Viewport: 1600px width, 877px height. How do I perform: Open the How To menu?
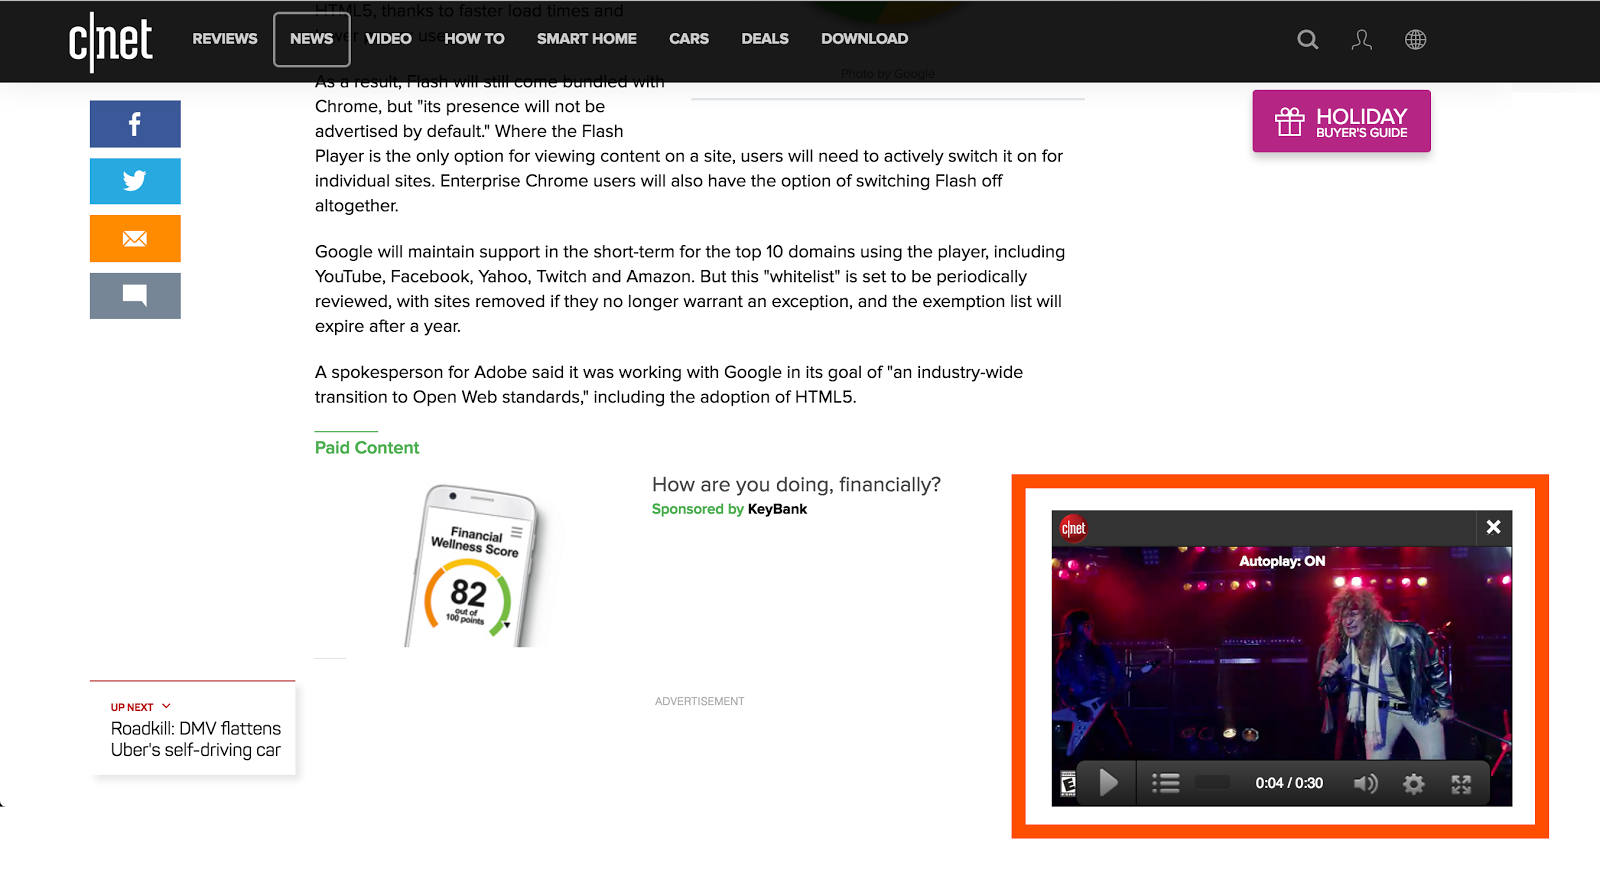(474, 39)
